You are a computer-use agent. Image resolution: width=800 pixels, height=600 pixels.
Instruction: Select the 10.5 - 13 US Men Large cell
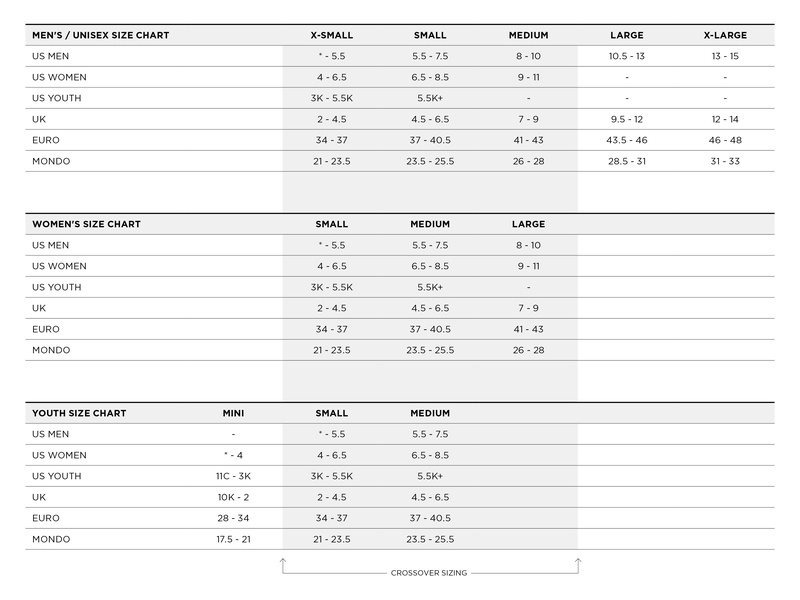coord(627,56)
